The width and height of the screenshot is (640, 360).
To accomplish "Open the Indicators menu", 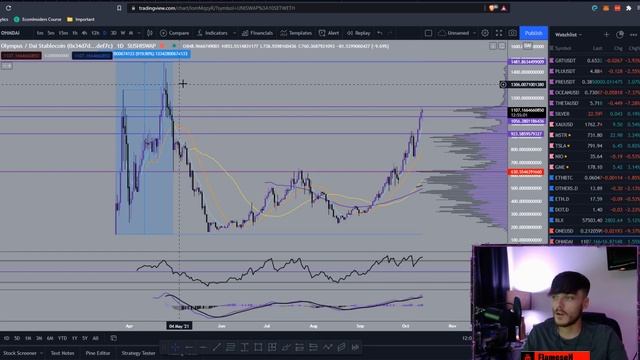I will pyautogui.click(x=212, y=33).
